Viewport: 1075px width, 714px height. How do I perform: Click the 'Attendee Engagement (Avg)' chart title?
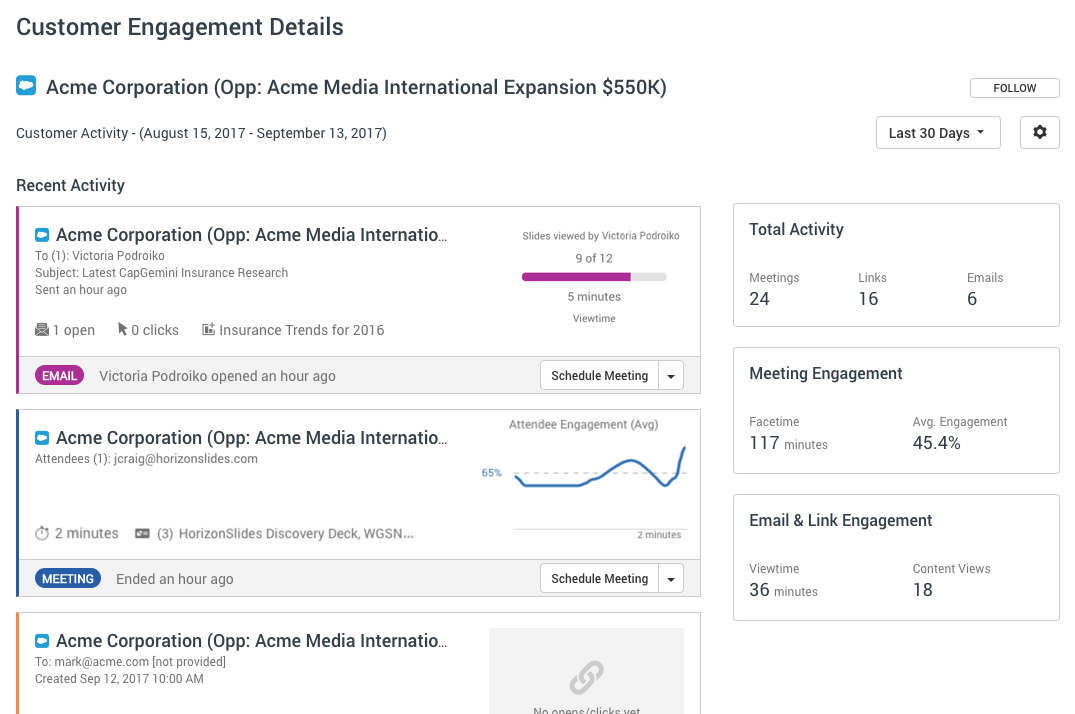[583, 425]
